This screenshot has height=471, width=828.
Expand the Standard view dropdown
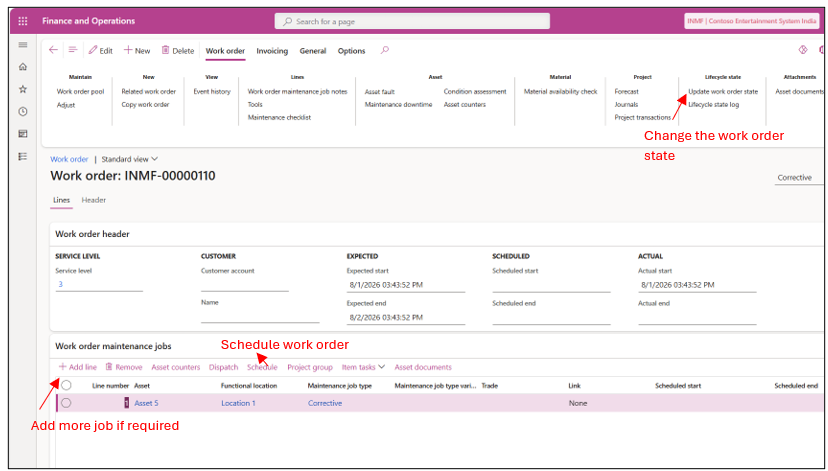click(x=129, y=159)
